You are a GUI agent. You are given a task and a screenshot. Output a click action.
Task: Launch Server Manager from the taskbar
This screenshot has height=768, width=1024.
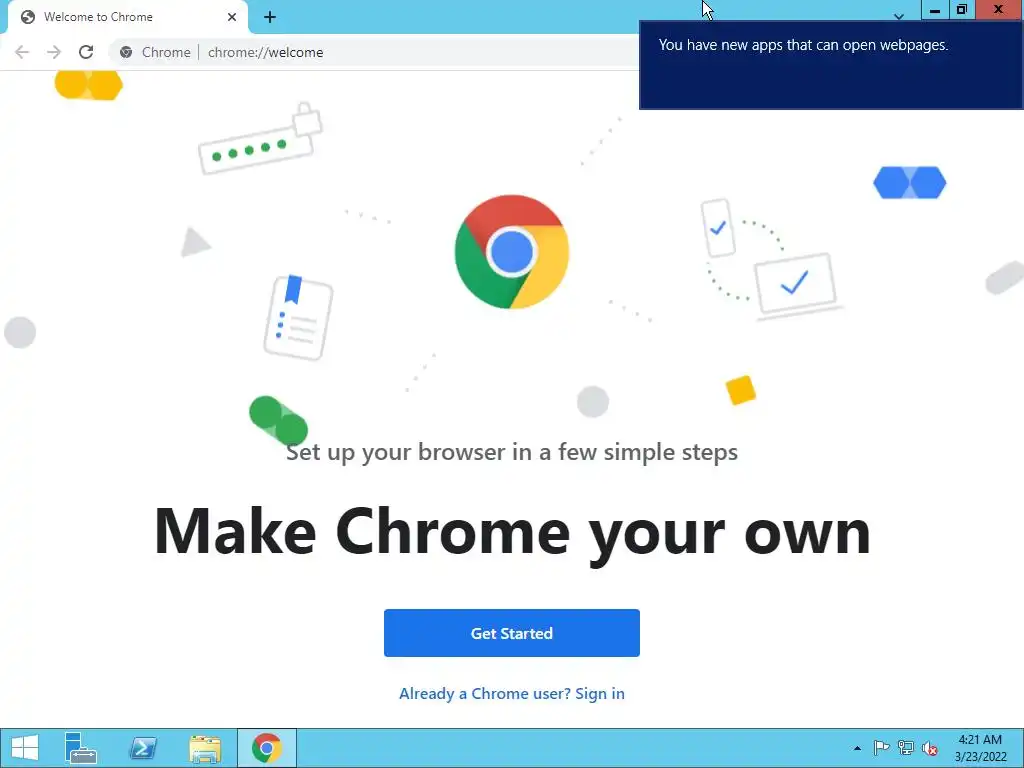pos(81,748)
